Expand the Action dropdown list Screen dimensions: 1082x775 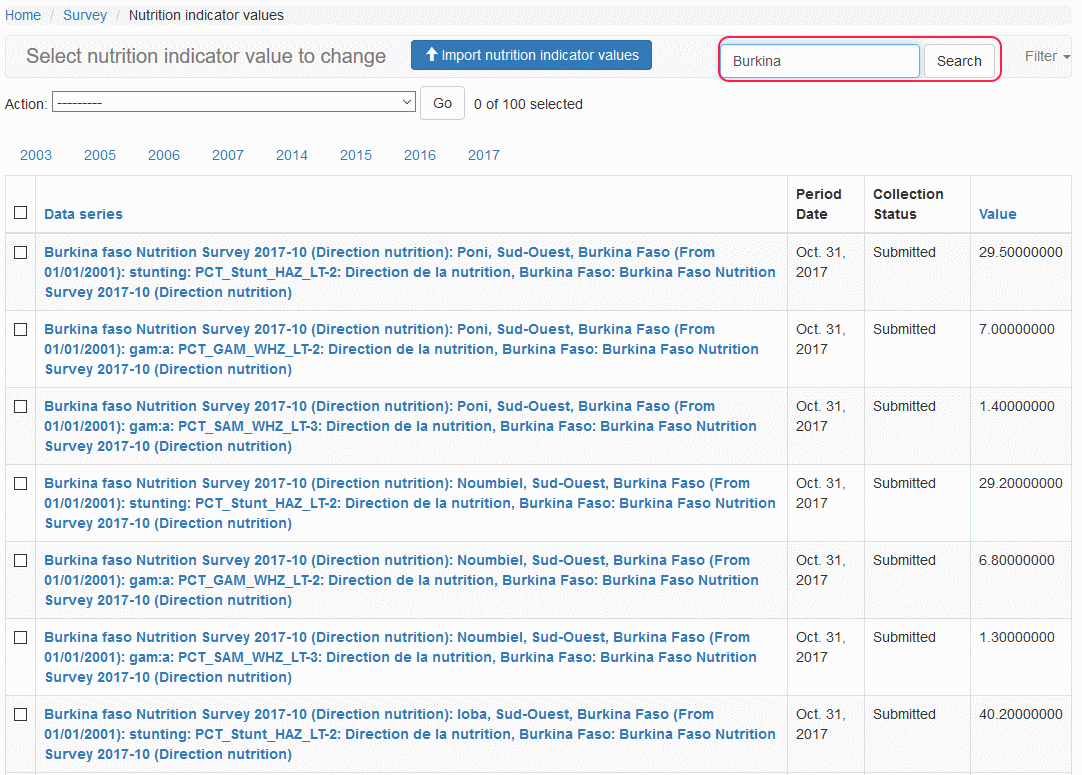point(234,103)
